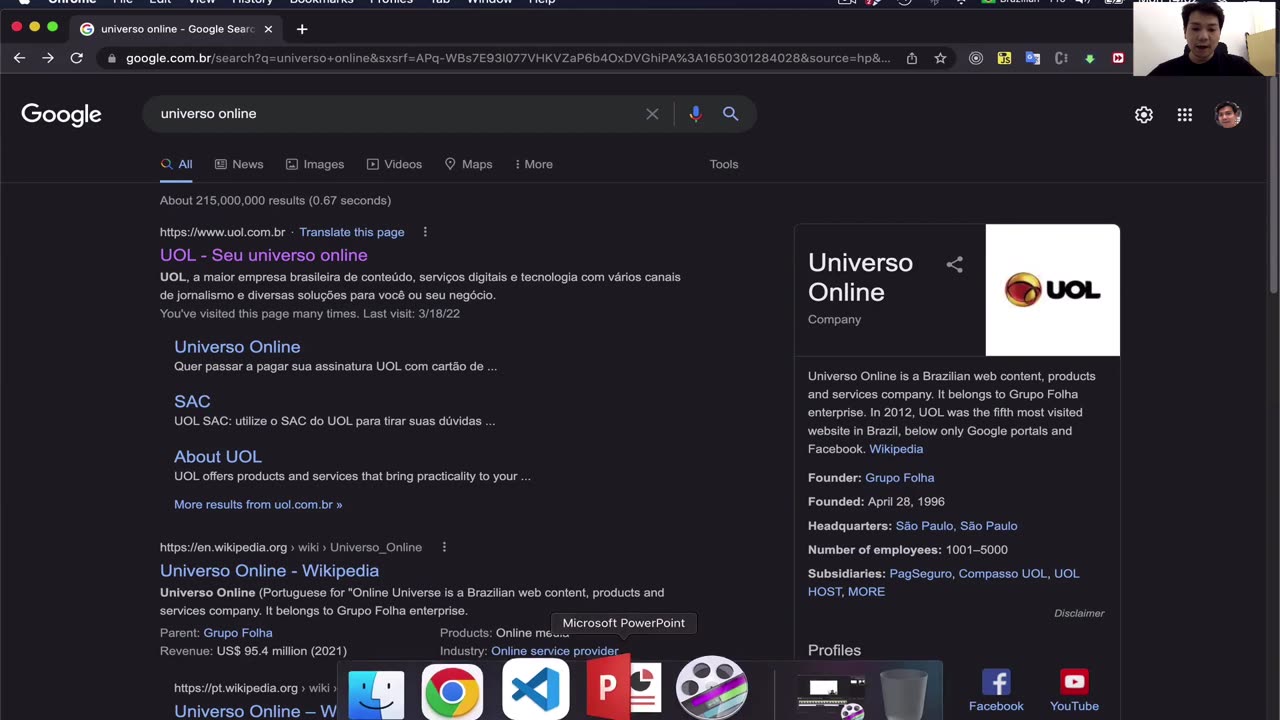Start voice search with the microphone
The width and height of the screenshot is (1280, 720).
click(695, 114)
